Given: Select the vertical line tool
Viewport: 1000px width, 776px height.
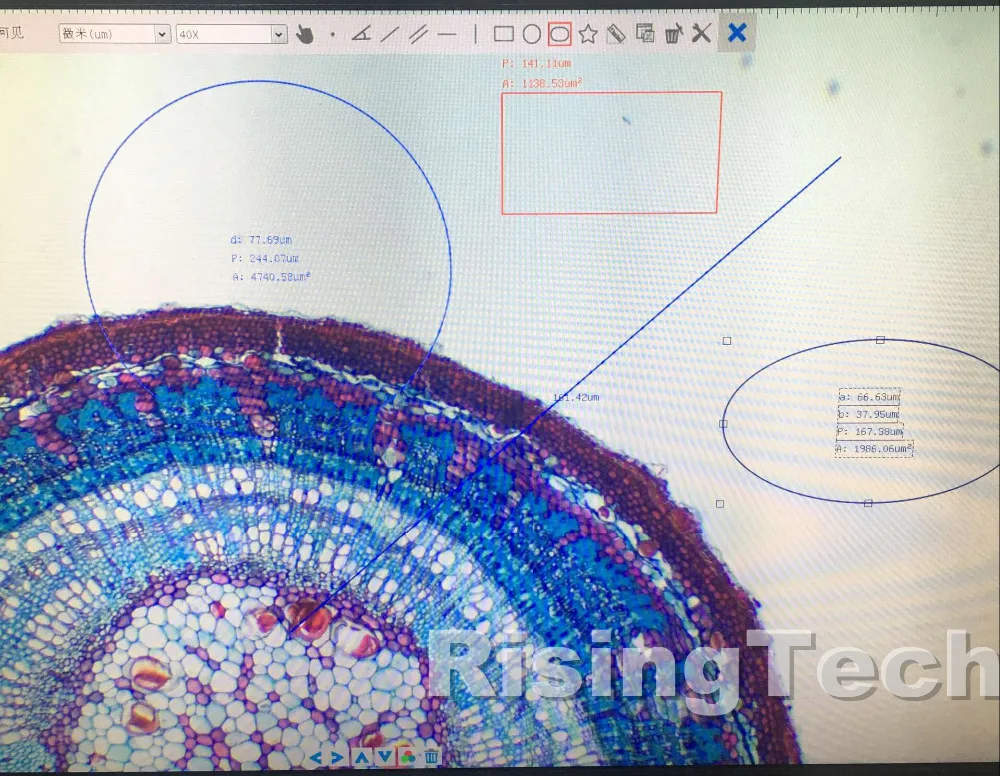Looking at the screenshot, I should (x=476, y=34).
